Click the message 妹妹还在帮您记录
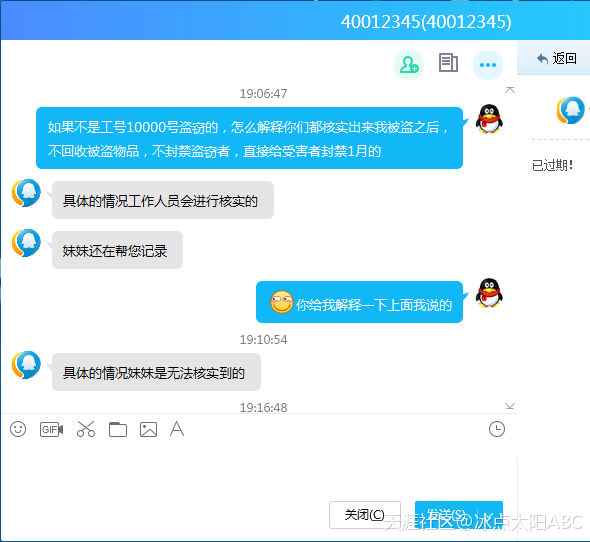Image resolution: width=590 pixels, height=542 pixels. click(117, 250)
